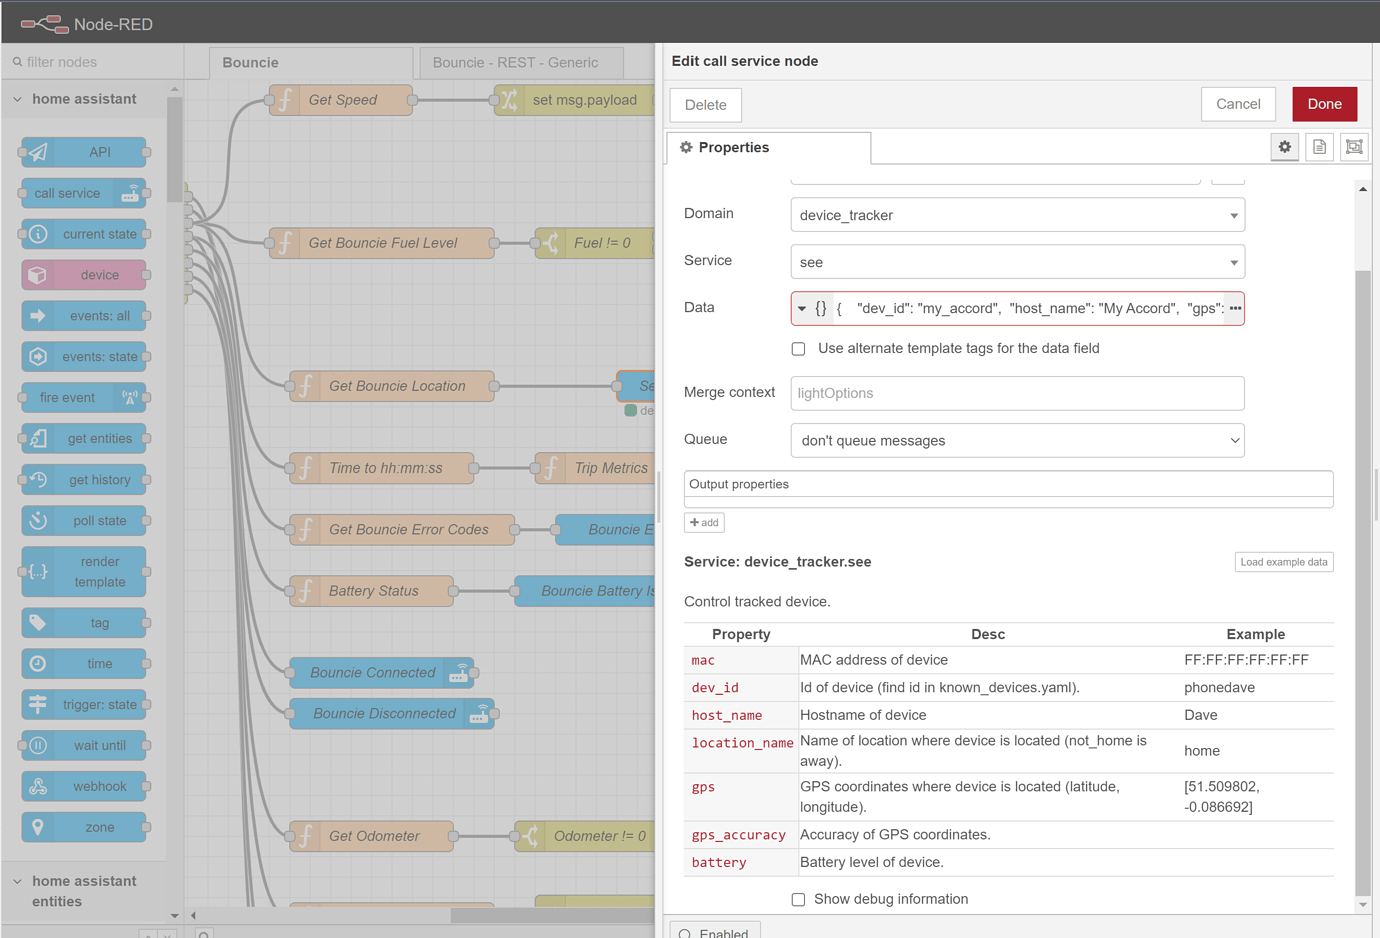Click the tag node icon
This screenshot has height=938, width=1380.
38,623
